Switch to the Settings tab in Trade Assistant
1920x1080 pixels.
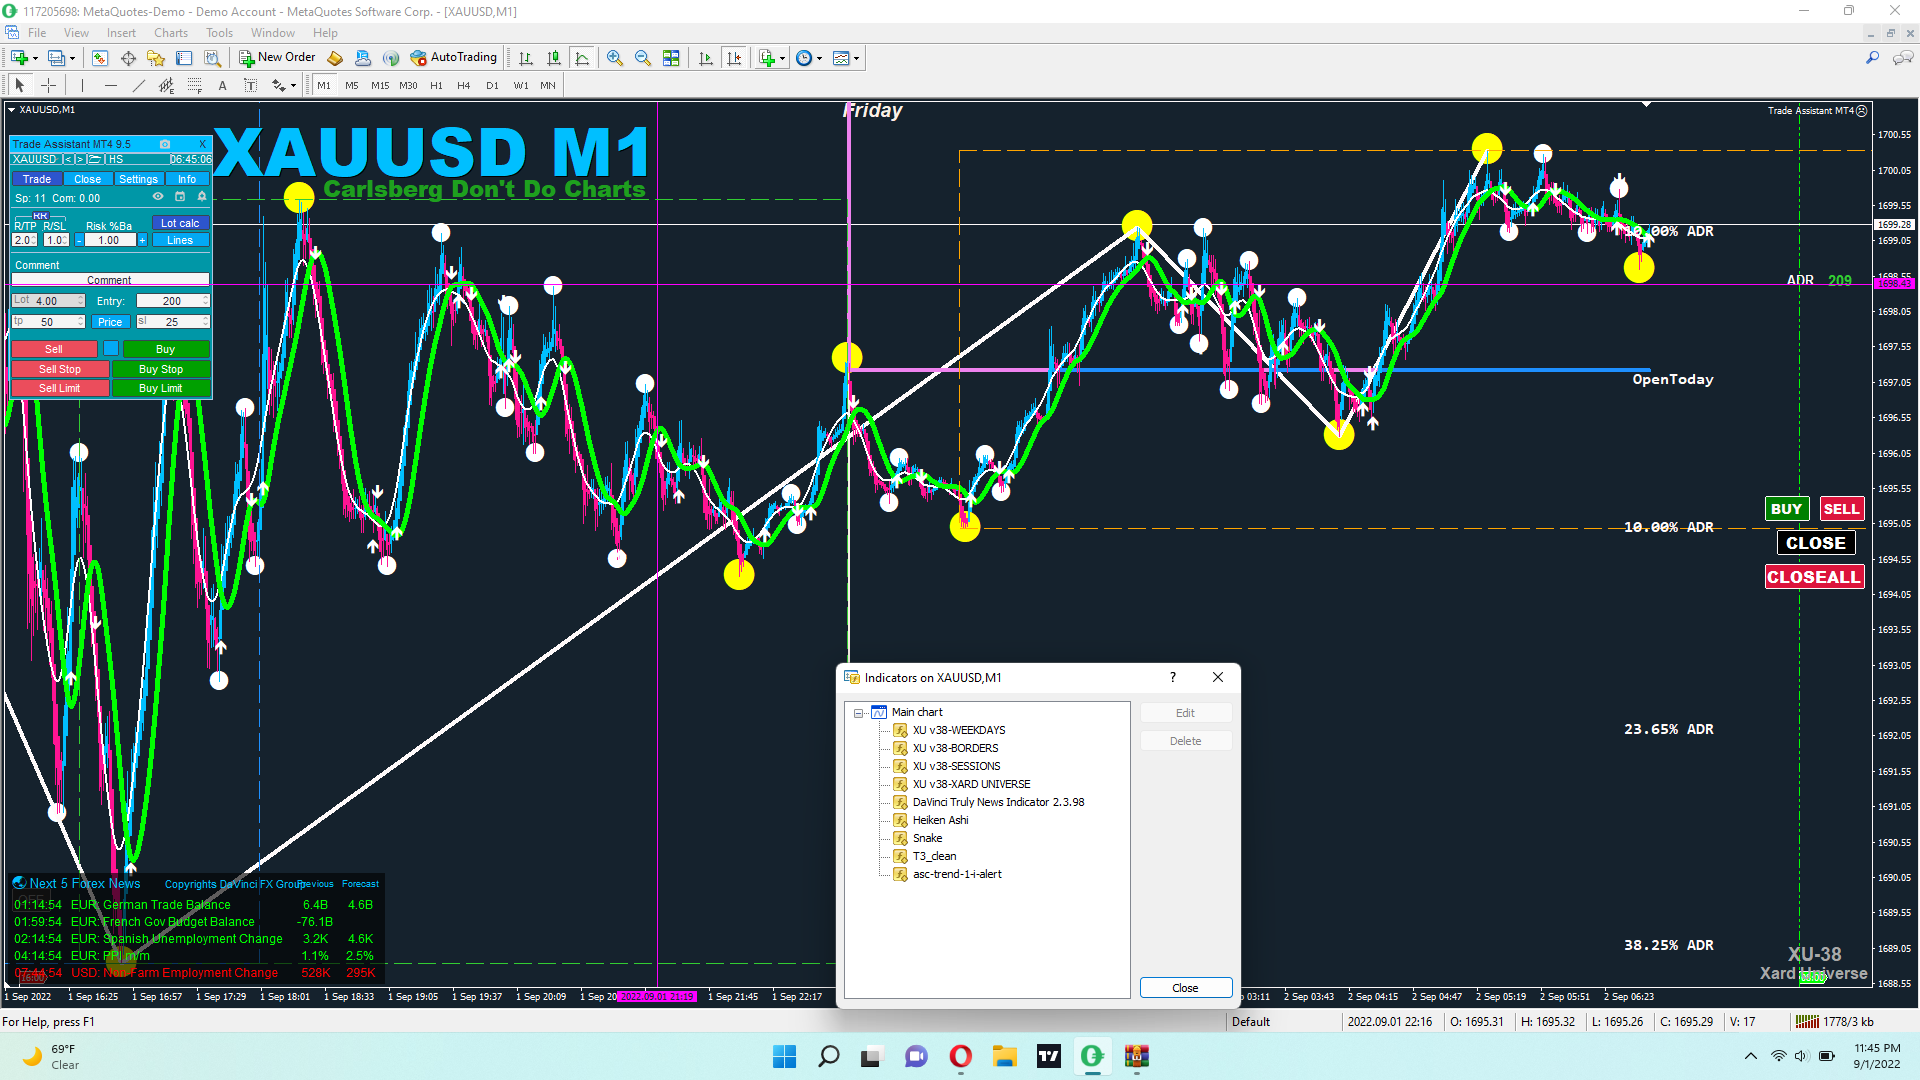tap(138, 179)
